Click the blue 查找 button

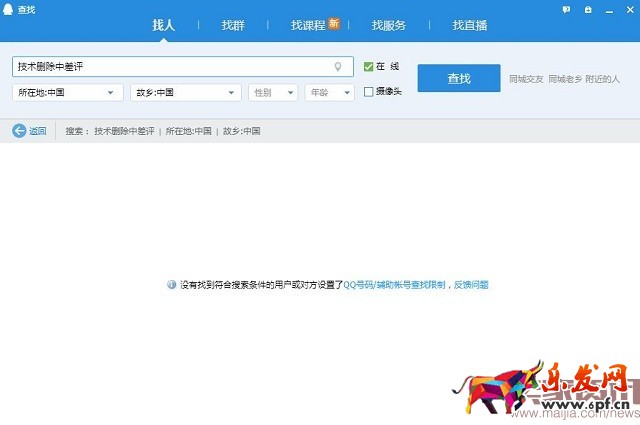459,78
